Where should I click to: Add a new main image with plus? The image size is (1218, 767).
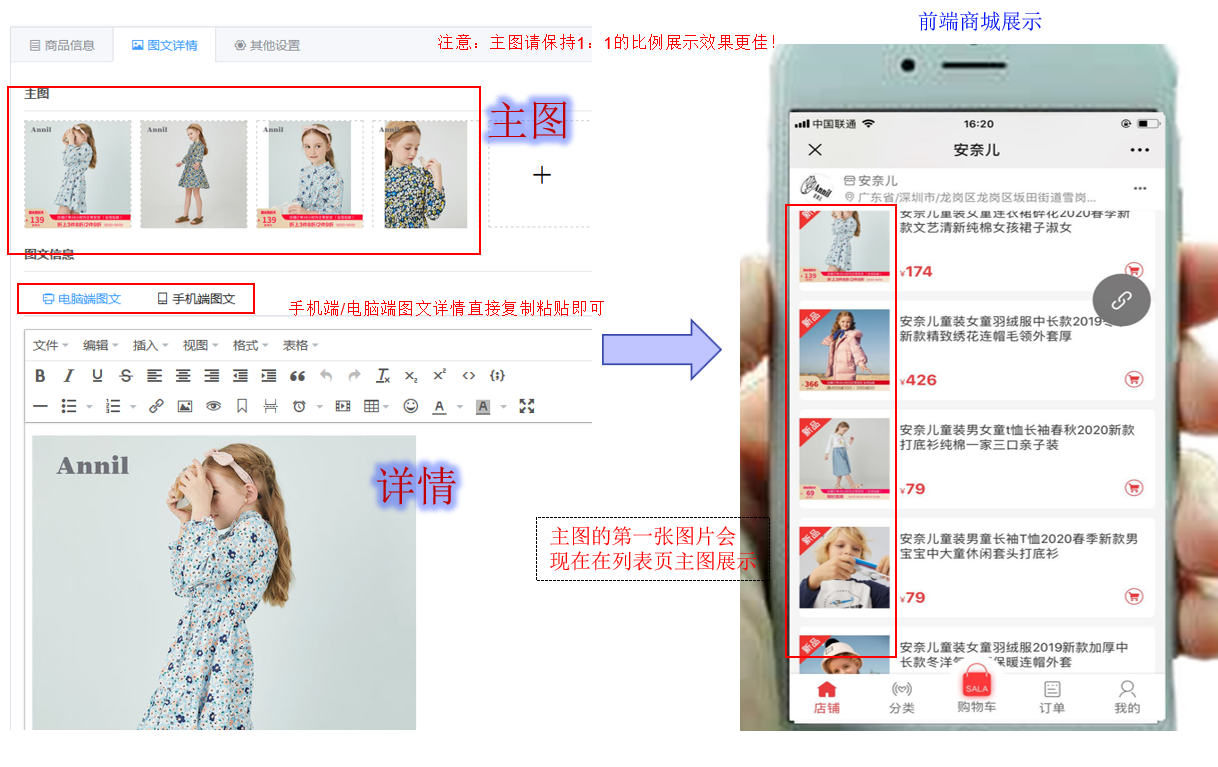pos(541,175)
